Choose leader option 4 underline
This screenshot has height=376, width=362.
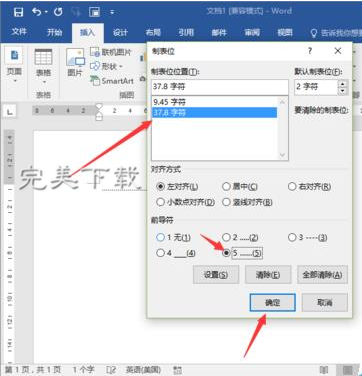160,253
